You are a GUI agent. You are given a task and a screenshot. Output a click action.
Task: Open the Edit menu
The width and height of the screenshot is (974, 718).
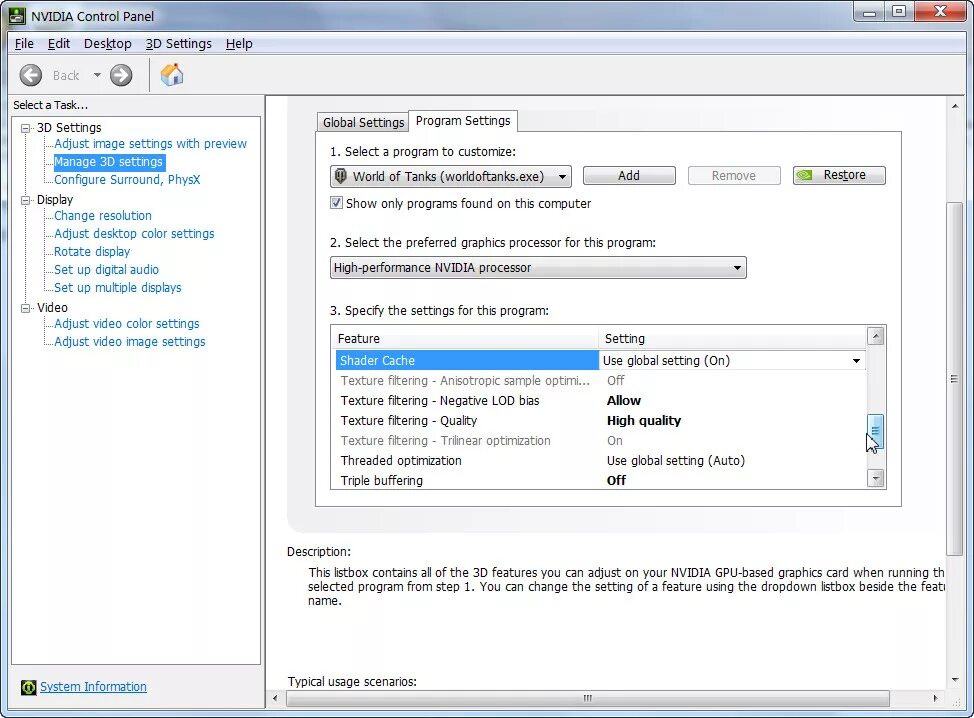click(58, 43)
